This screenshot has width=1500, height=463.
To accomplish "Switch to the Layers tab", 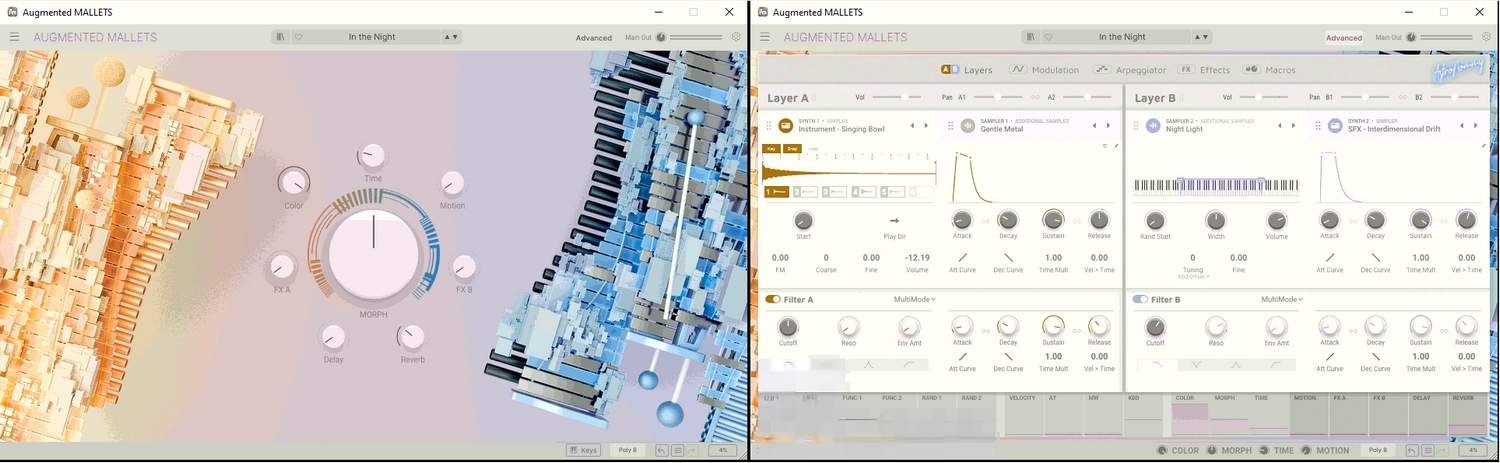I will point(967,70).
